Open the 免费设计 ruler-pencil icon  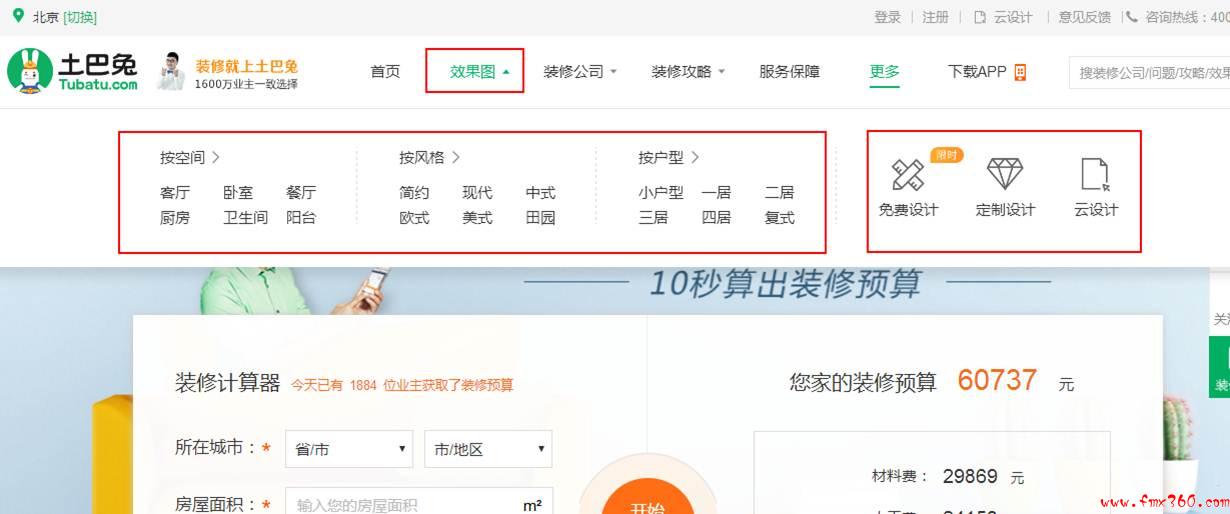tap(908, 175)
